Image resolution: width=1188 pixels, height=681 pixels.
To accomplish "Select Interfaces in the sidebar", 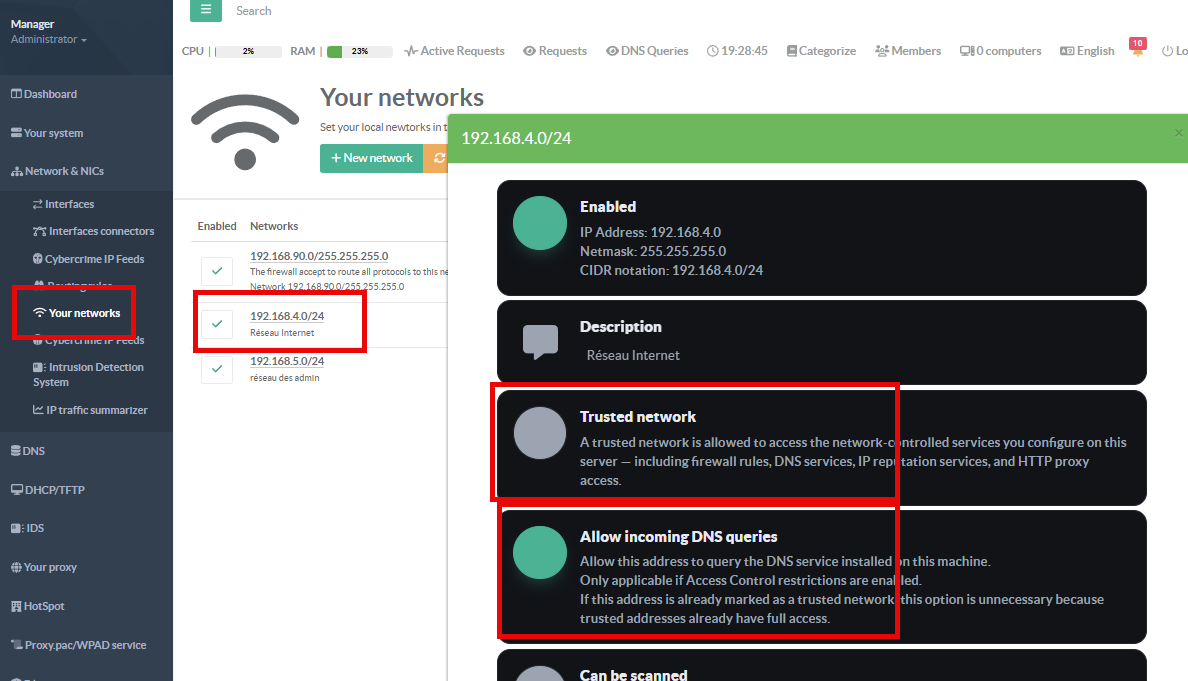I will point(69,204).
